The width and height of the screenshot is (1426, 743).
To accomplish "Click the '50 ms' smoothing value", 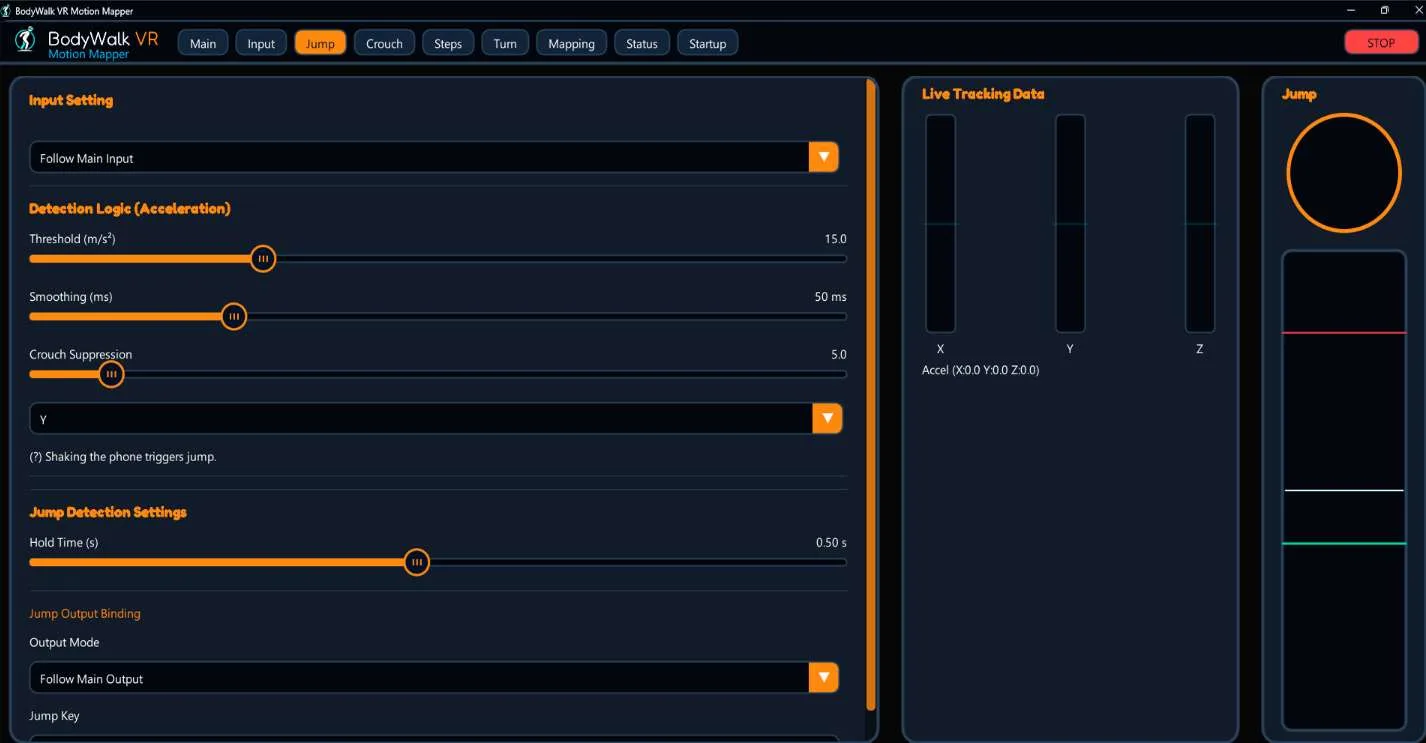I will (830, 297).
